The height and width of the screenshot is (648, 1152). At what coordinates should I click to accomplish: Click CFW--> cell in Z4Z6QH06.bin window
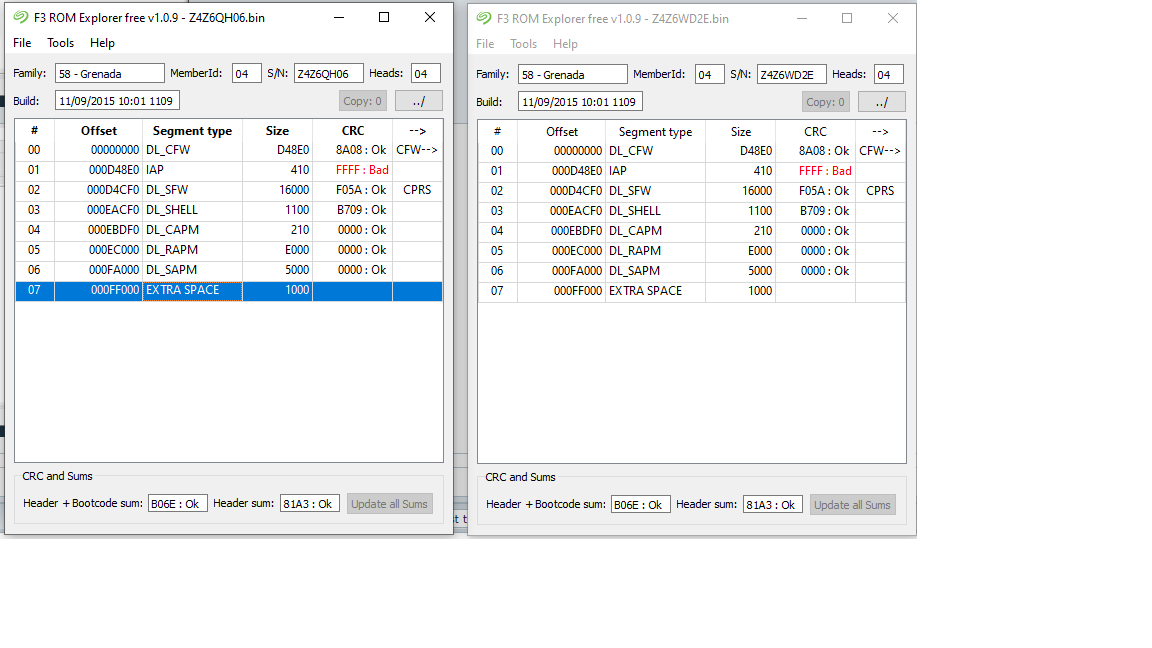[417, 150]
